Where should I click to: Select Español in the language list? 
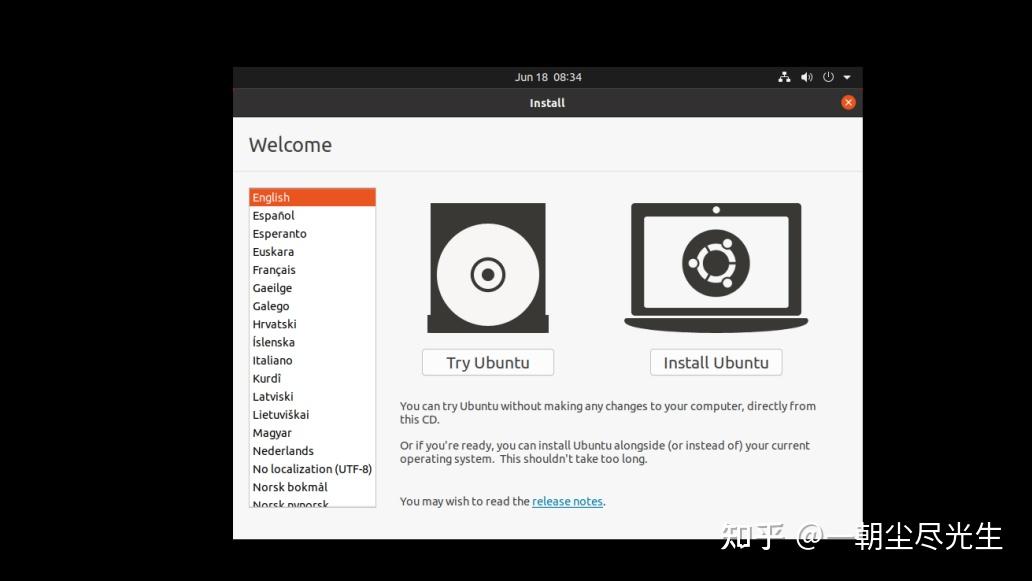pos(273,215)
